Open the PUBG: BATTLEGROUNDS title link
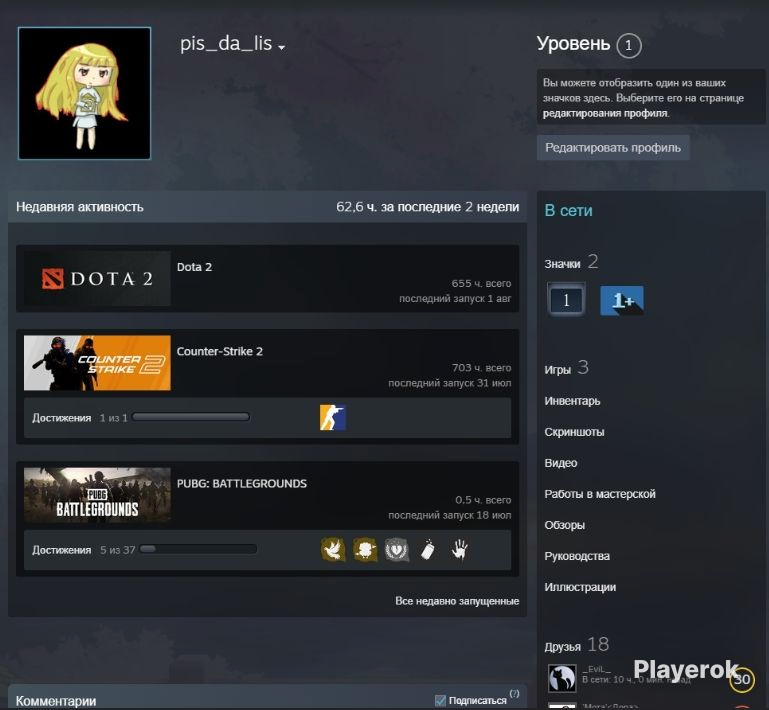The height and width of the screenshot is (710, 769). point(242,483)
